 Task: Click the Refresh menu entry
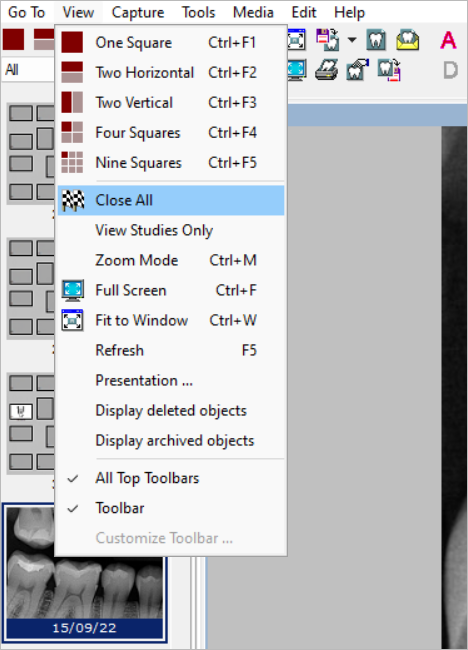[171, 350]
